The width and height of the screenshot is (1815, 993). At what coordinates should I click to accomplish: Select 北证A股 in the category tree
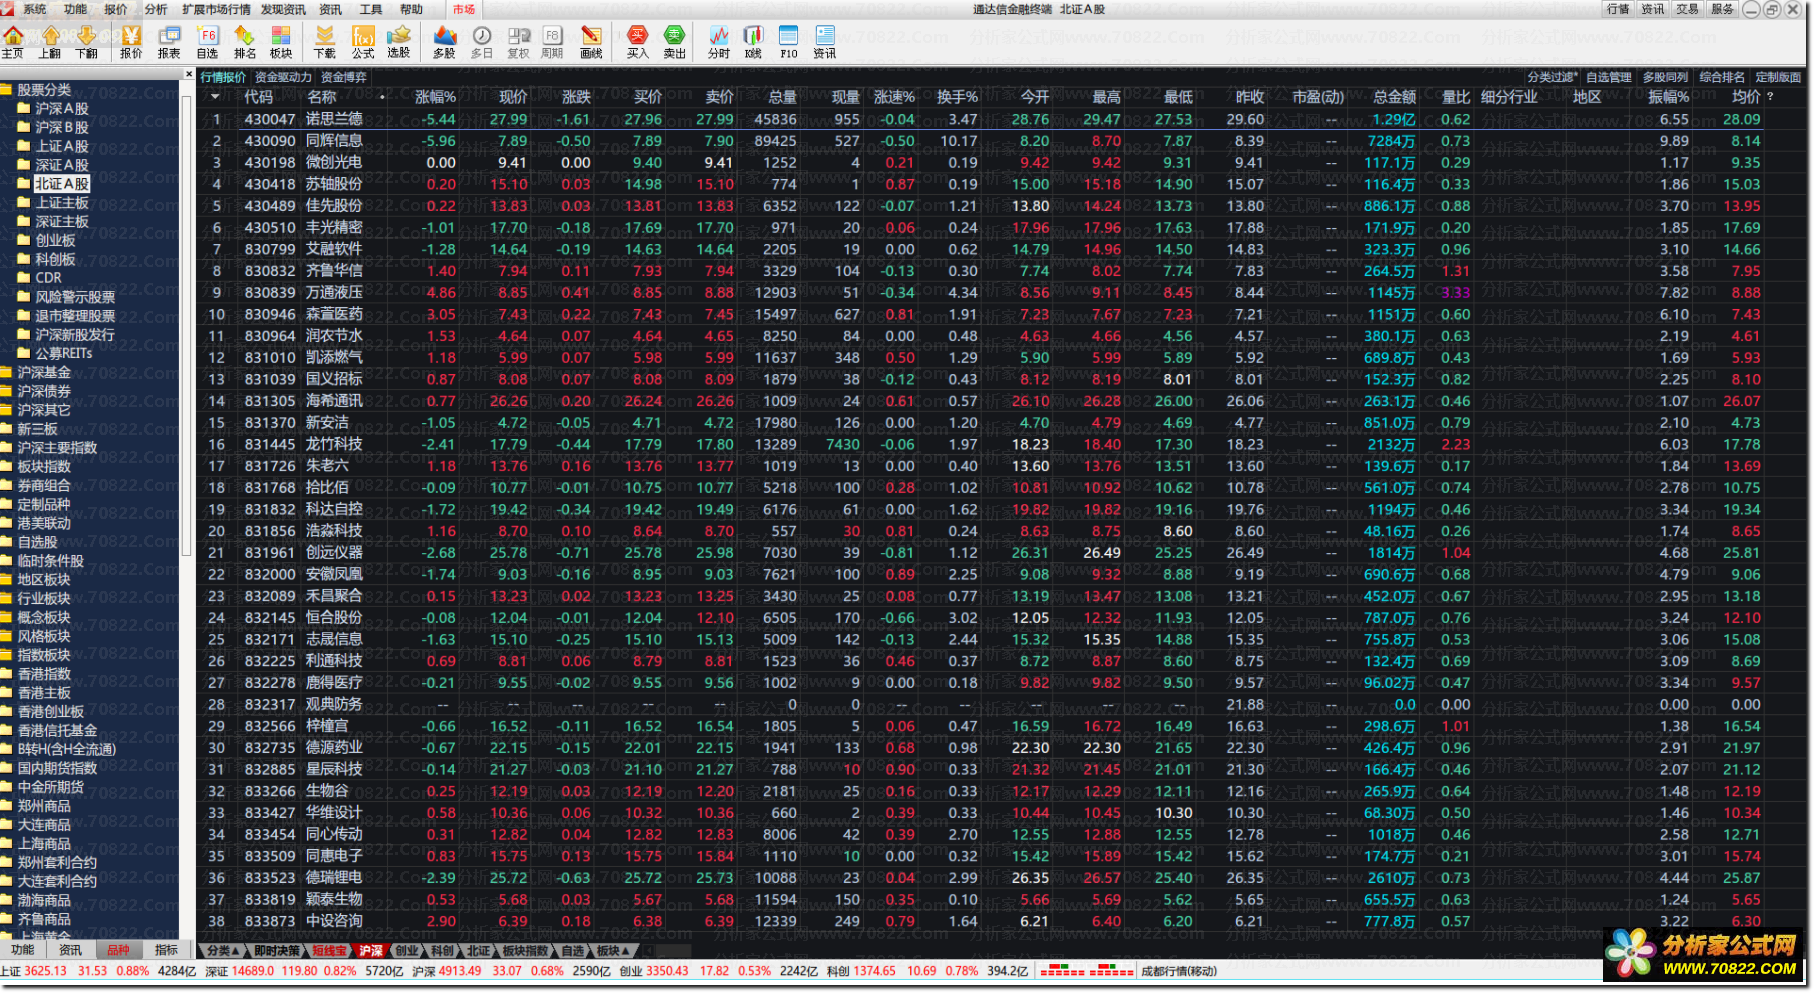pos(62,184)
